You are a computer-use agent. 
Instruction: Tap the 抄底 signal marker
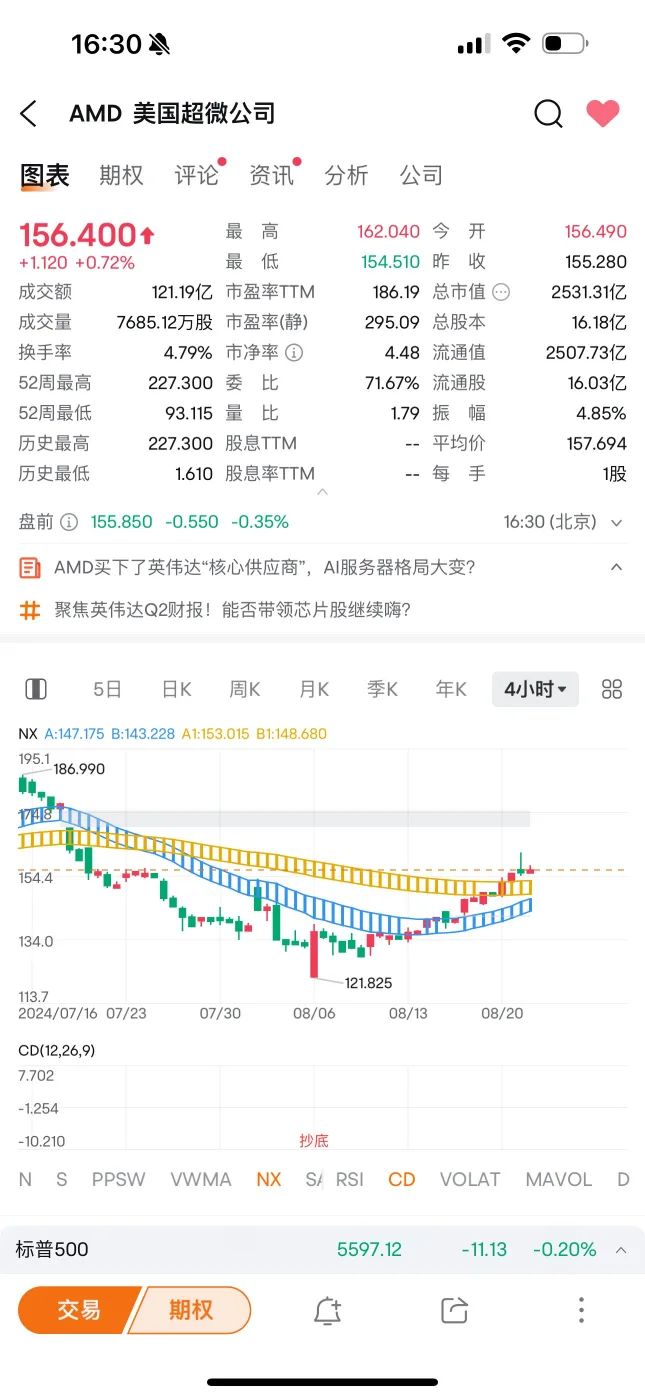(314, 1140)
